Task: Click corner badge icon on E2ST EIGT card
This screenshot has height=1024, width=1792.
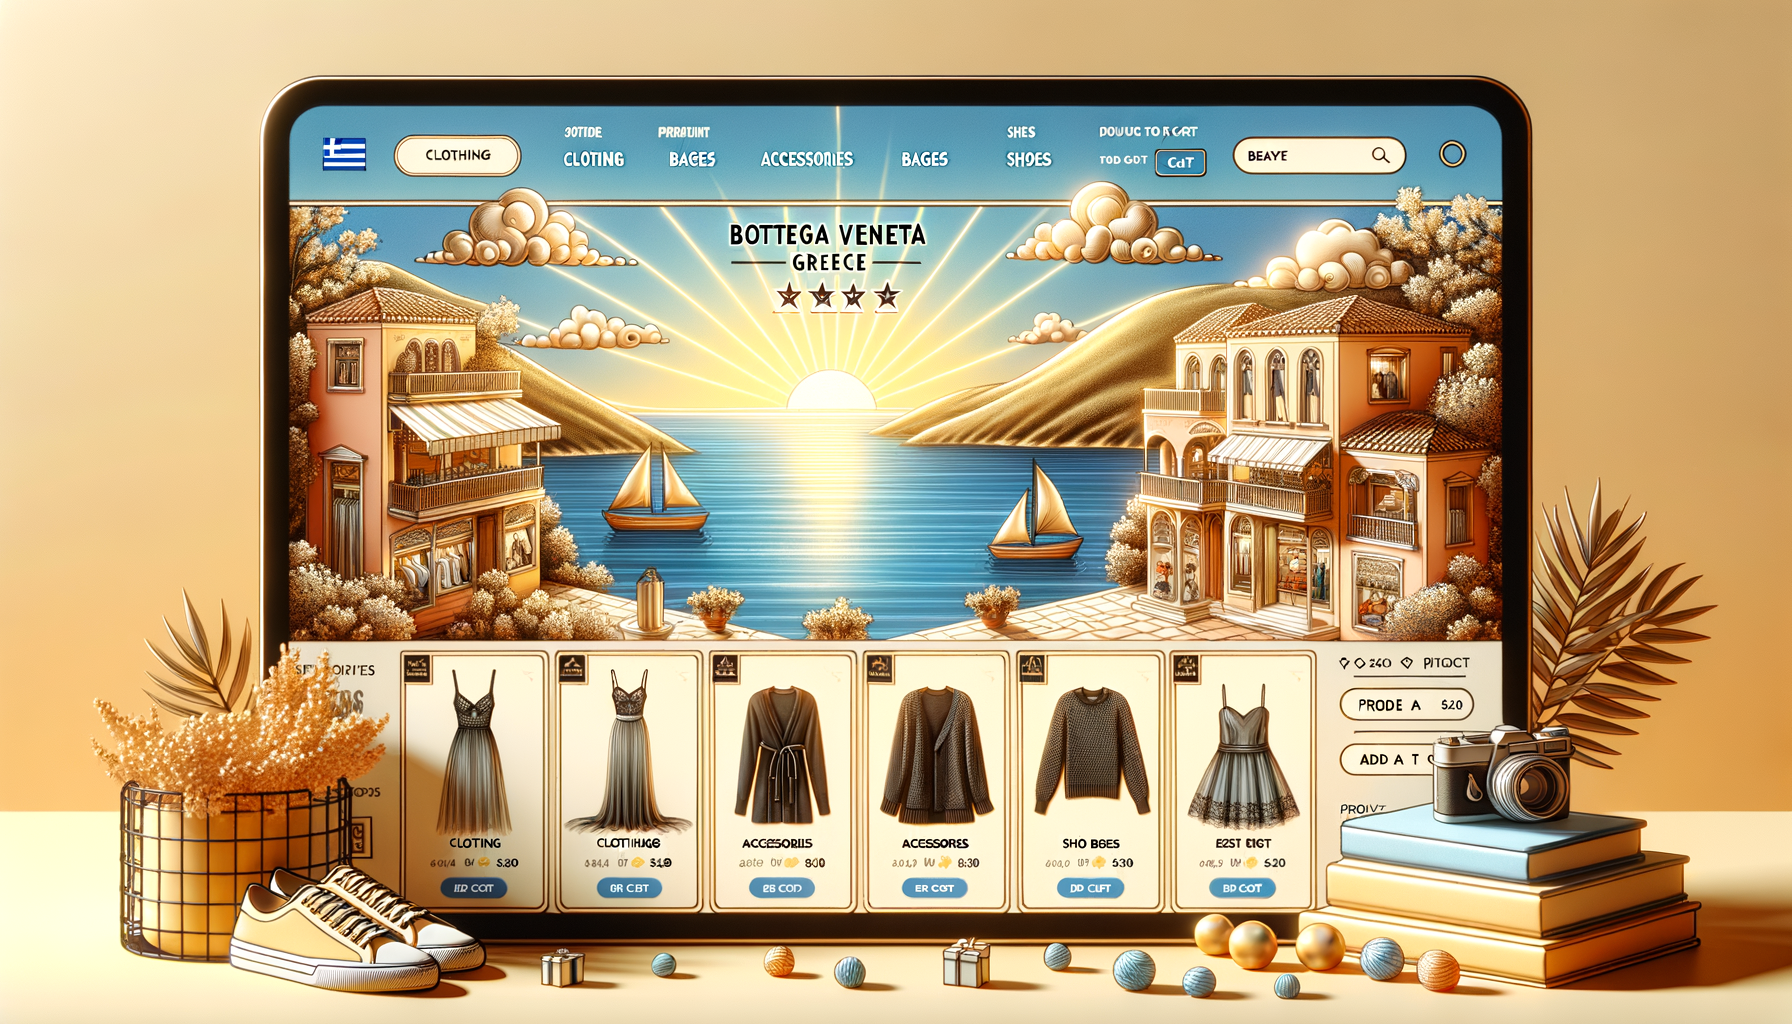Action: 1185,668
